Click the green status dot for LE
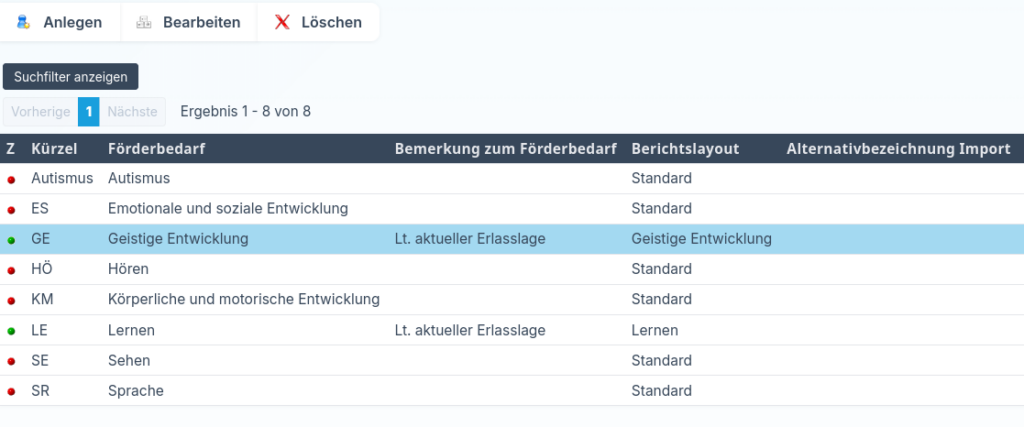 [x=12, y=331]
